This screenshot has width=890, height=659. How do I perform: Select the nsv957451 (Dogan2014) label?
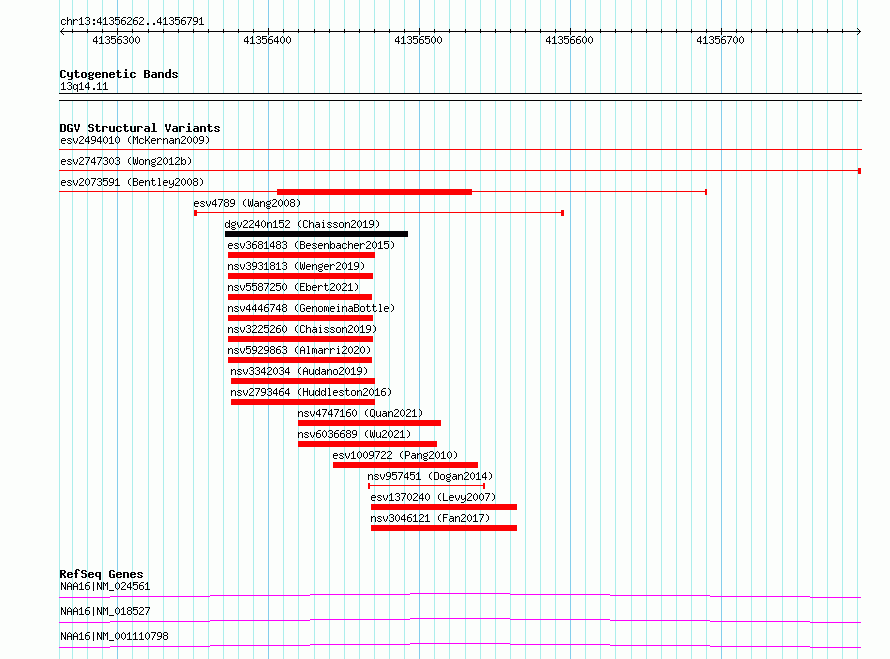click(x=430, y=476)
